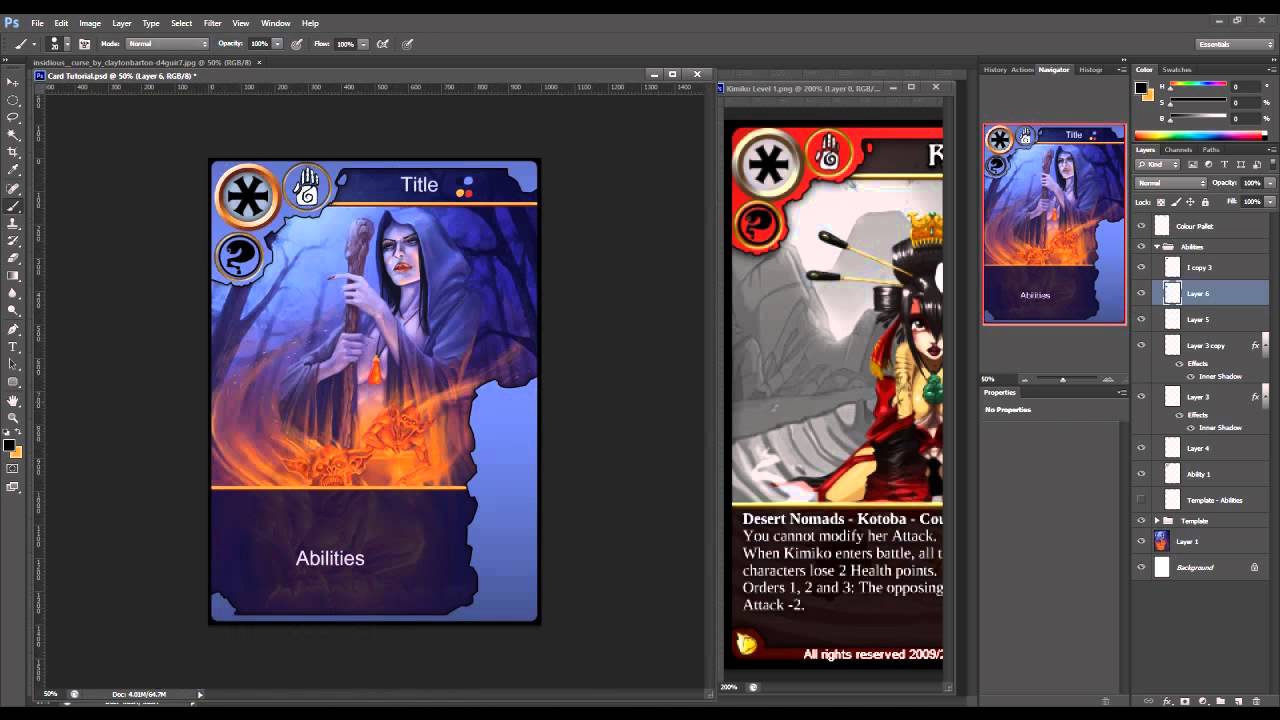This screenshot has height=720, width=1280.
Task: Click the foreground color swatch in toolbox
Action: pyautogui.click(x=9, y=445)
